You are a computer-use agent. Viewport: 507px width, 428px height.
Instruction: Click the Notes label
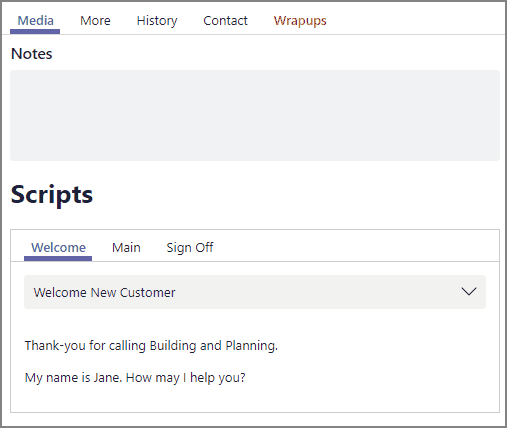pyautogui.click(x=32, y=54)
